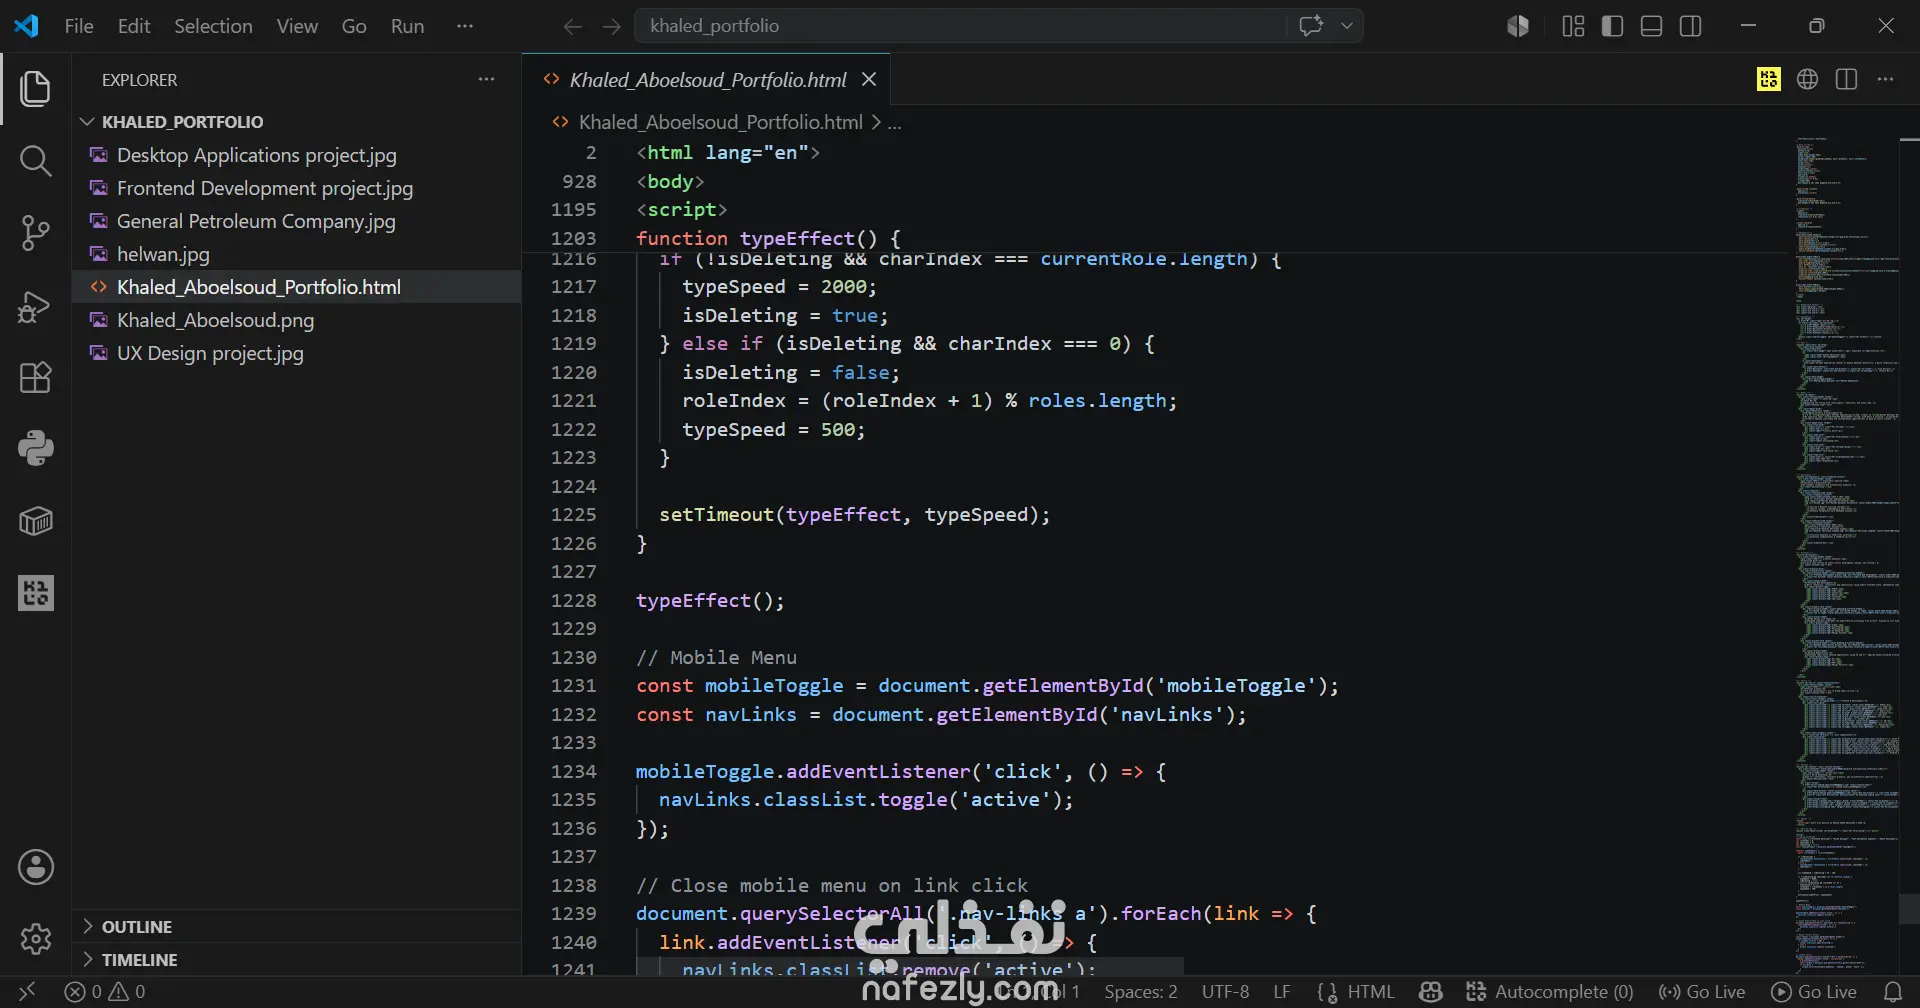
Task: Open Khaled_Aboelsoud.png file
Action: click(297, 320)
